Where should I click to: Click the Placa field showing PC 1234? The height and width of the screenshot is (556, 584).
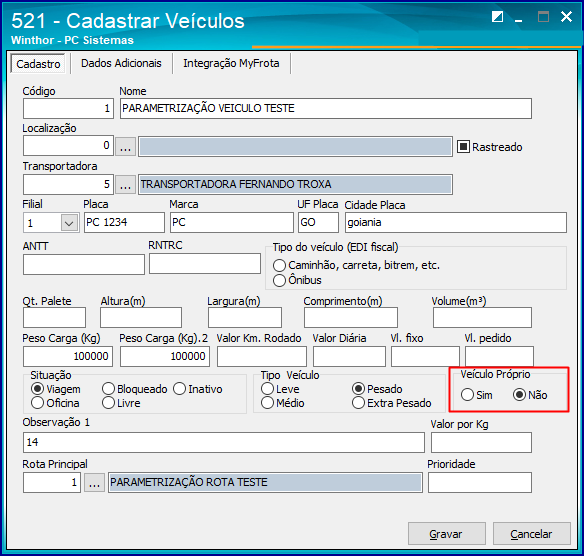click(x=124, y=222)
